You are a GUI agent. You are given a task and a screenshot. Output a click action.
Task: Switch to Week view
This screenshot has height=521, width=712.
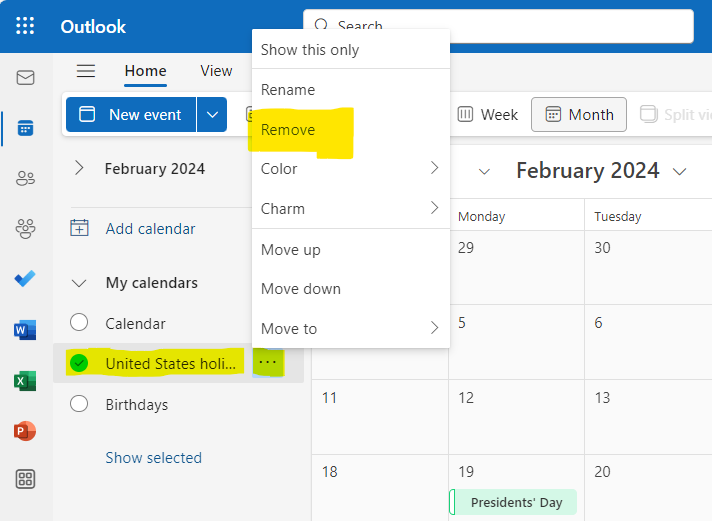click(x=488, y=114)
